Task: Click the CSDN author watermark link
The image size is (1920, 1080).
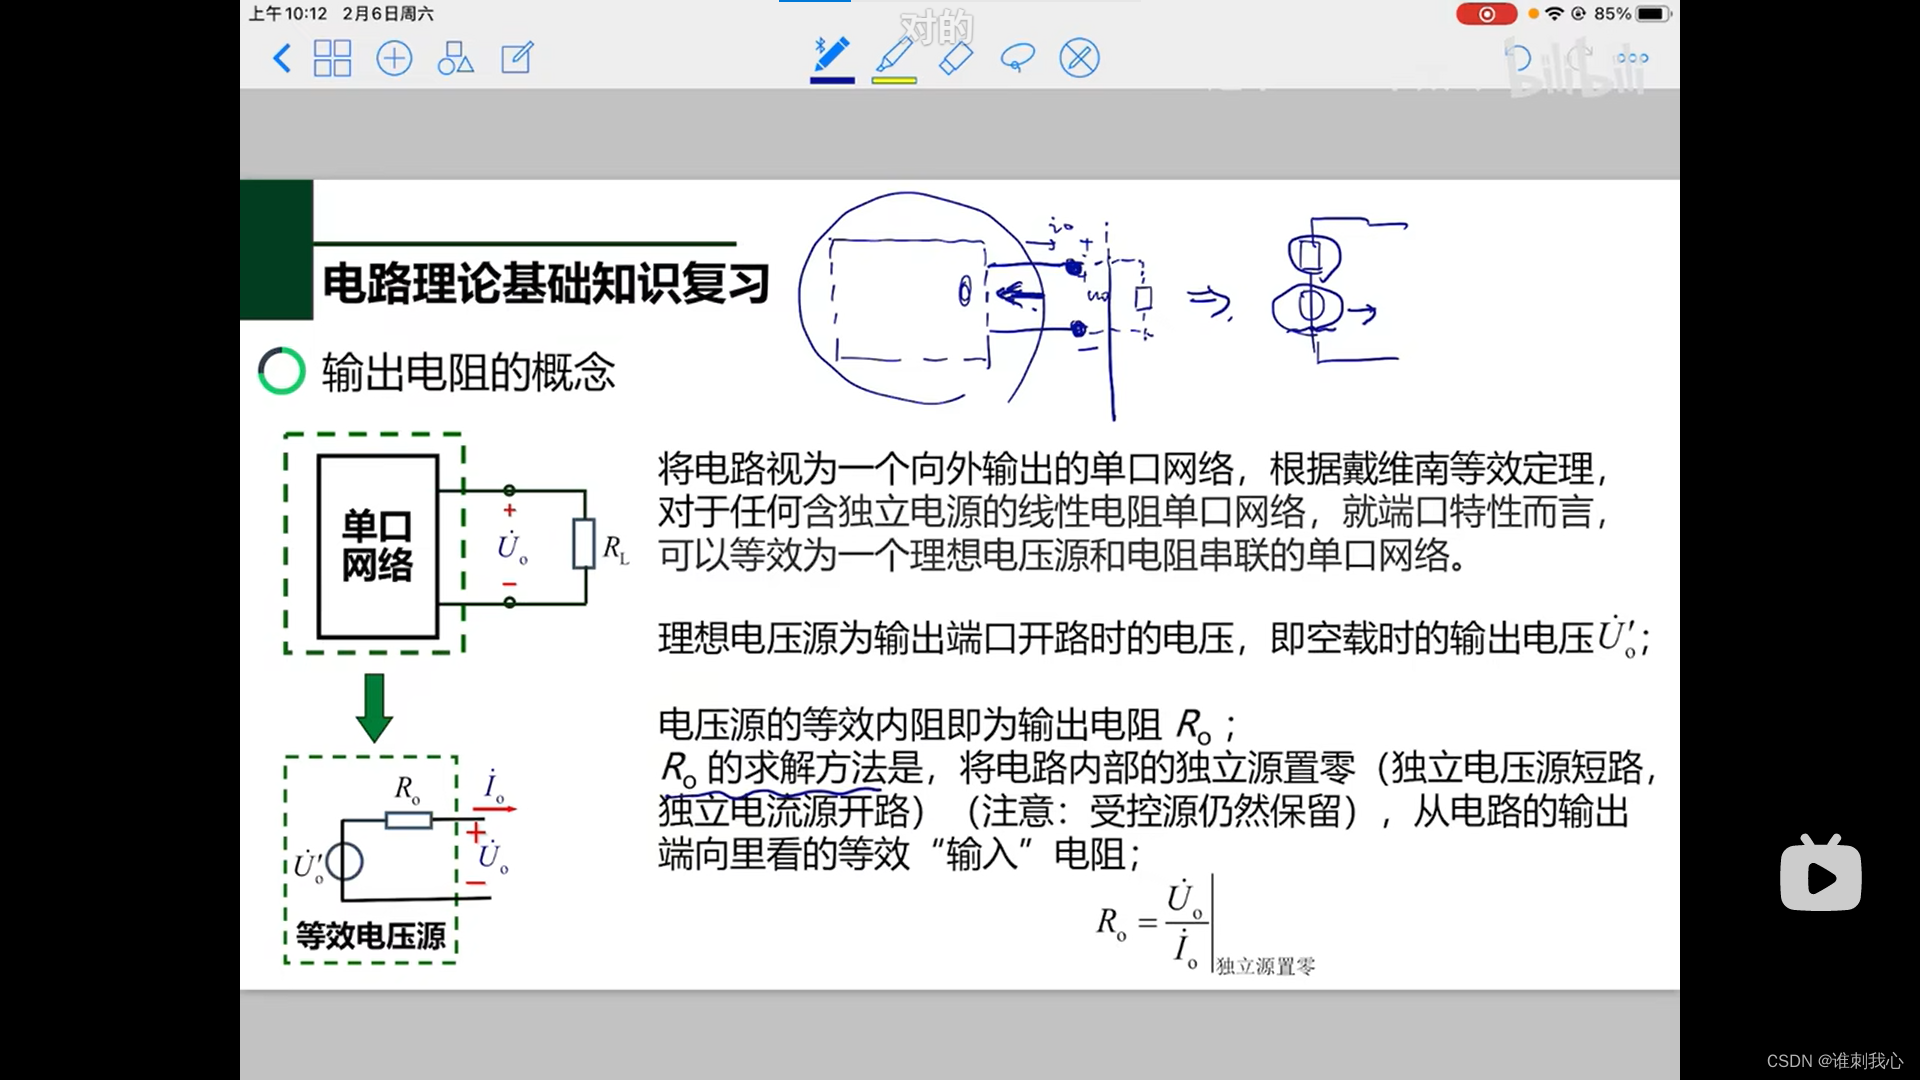Action: pos(1834,1061)
